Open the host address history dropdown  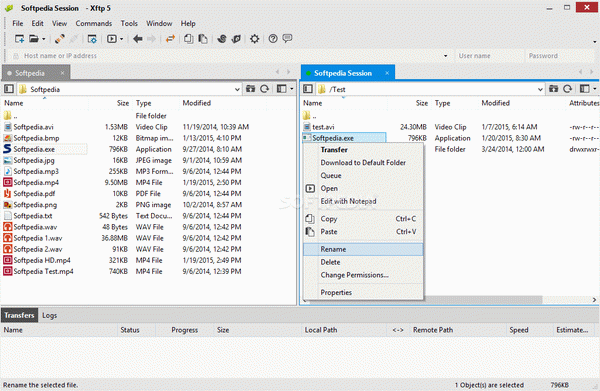[x=445, y=56]
